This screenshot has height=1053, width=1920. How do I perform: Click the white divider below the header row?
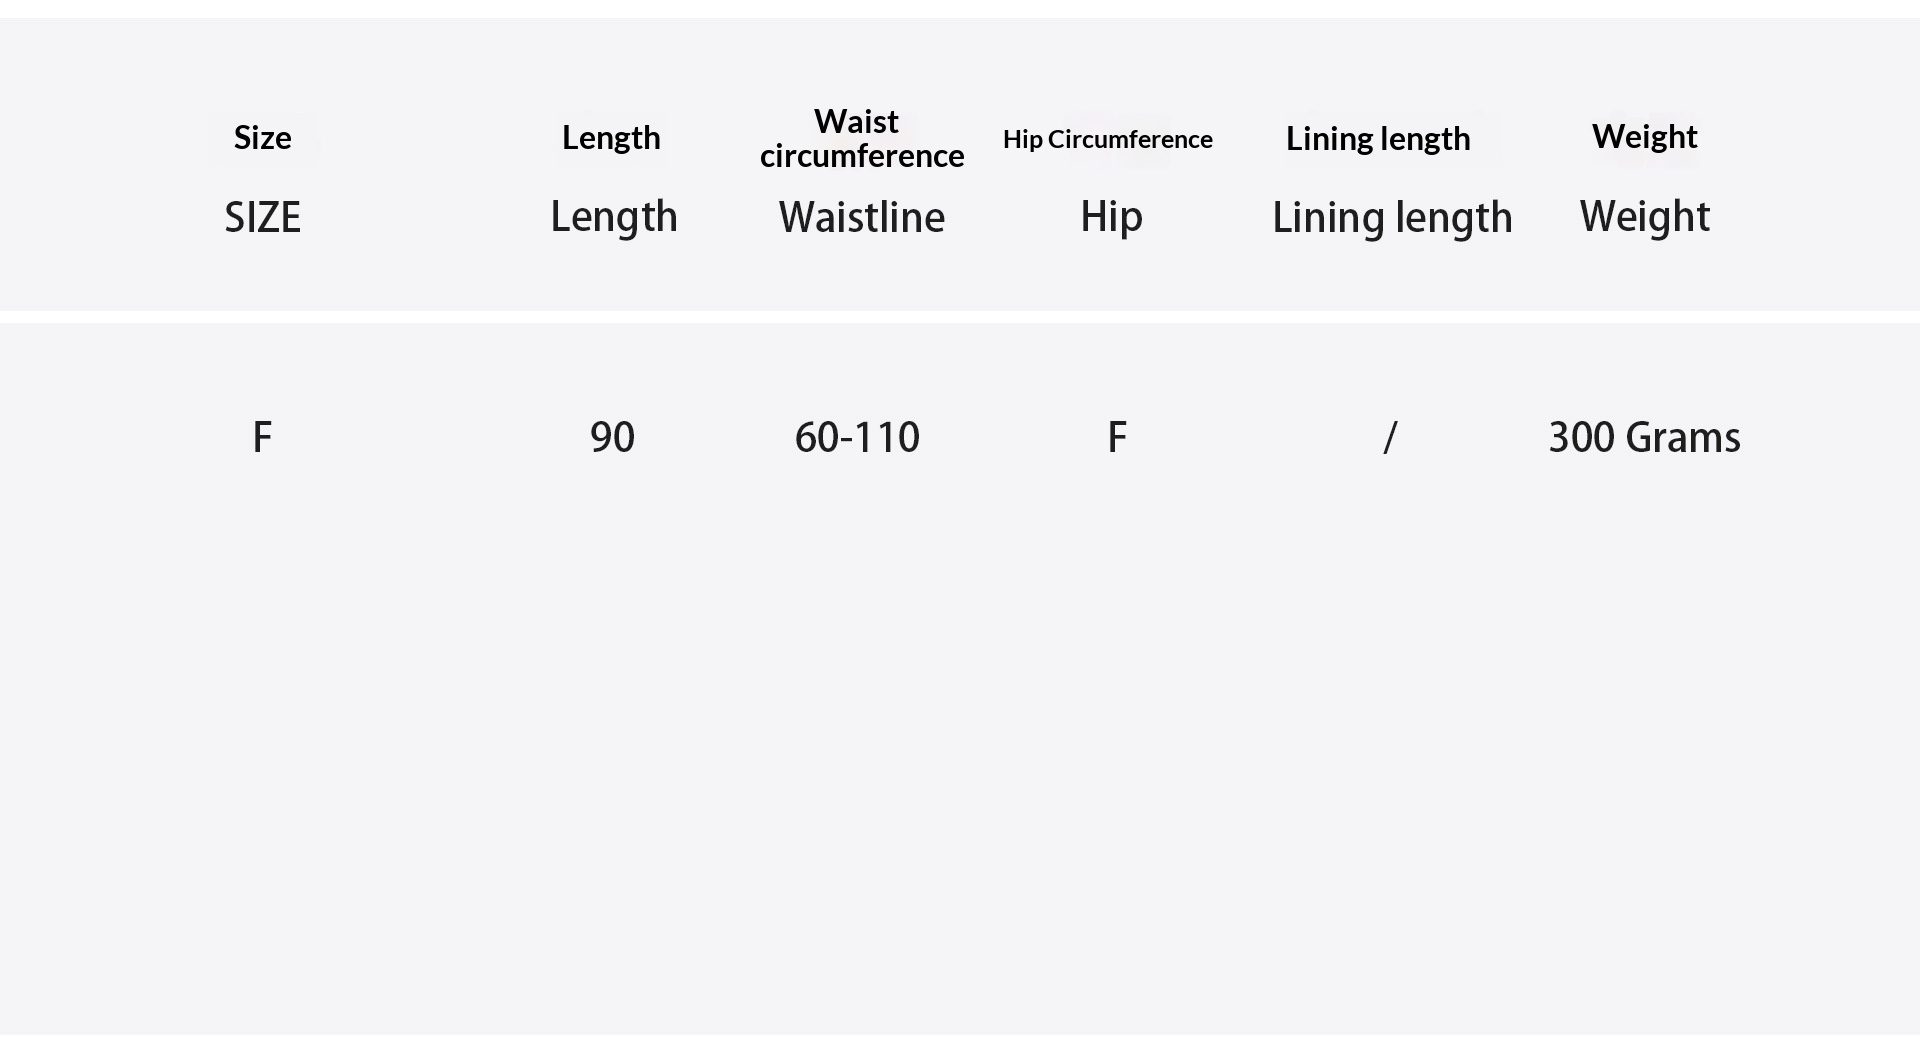960,316
